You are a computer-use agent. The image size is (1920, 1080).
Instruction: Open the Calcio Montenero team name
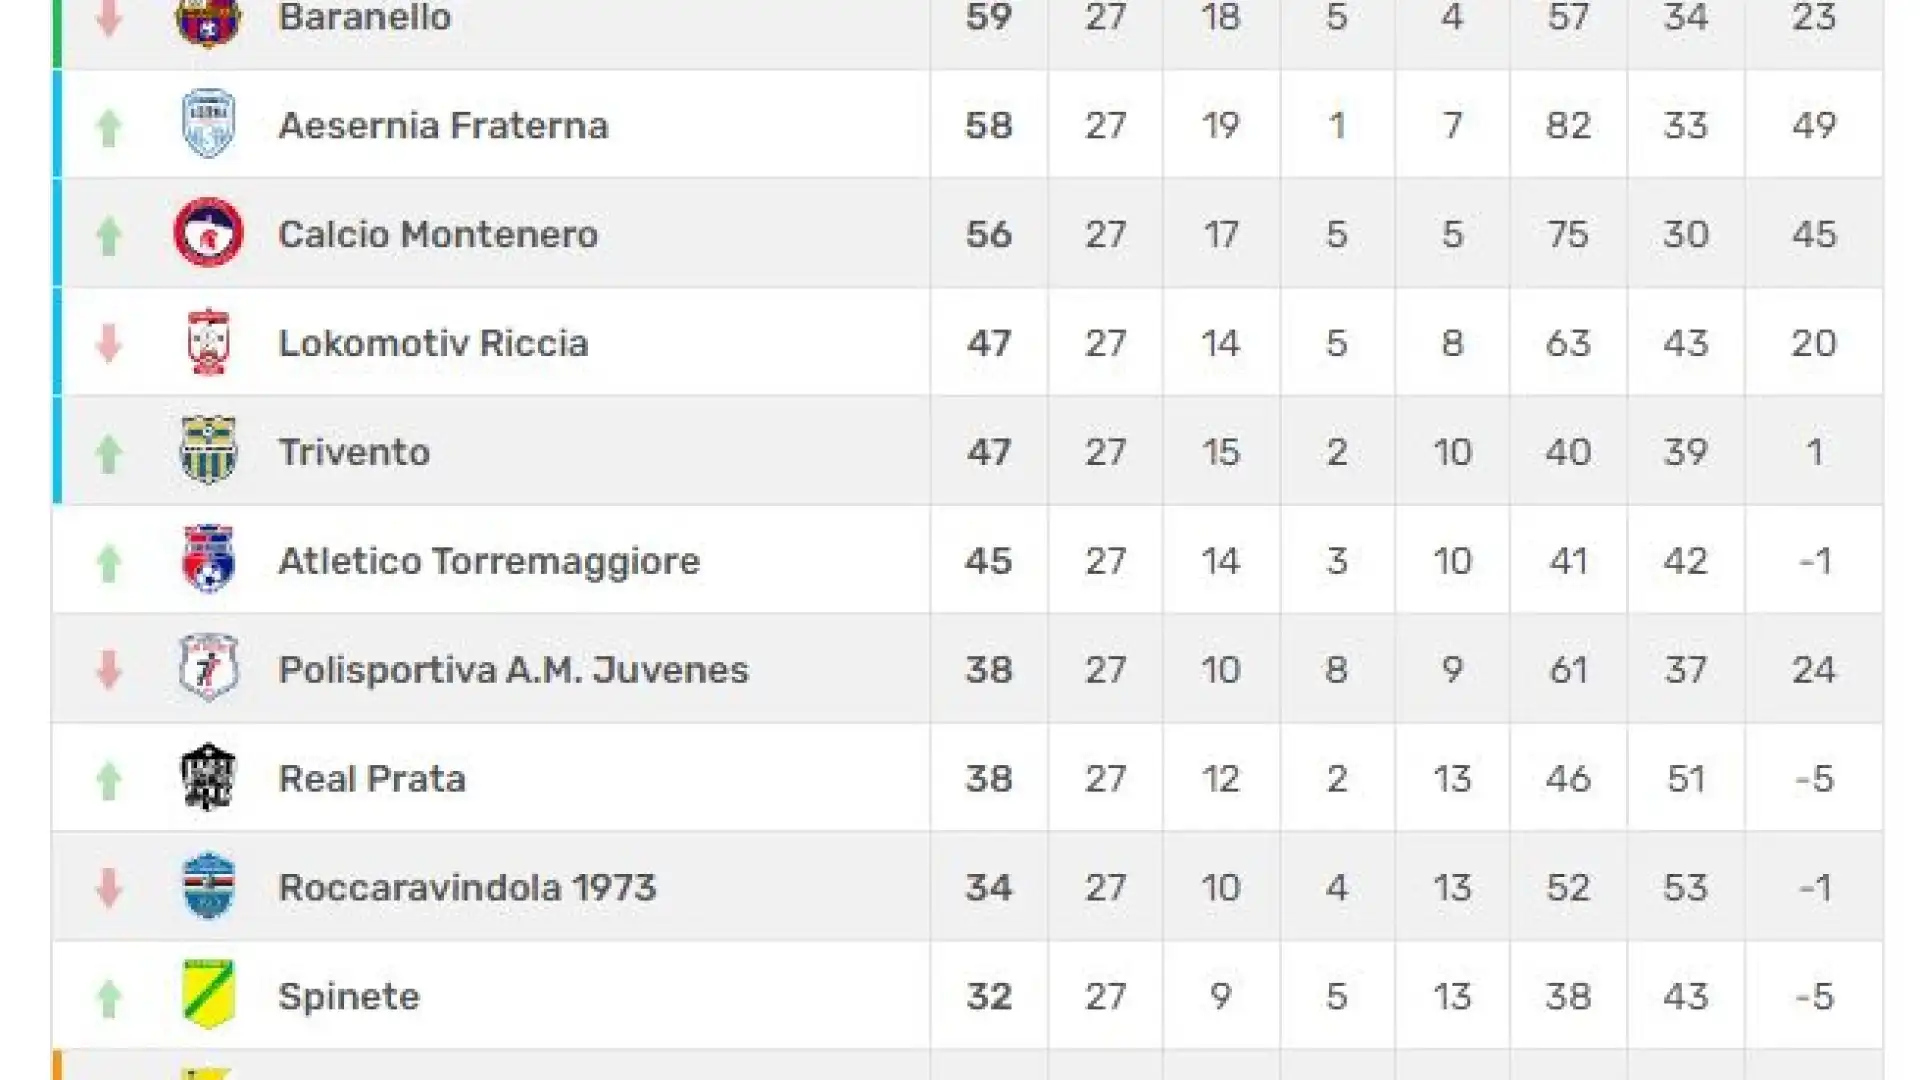tap(438, 234)
